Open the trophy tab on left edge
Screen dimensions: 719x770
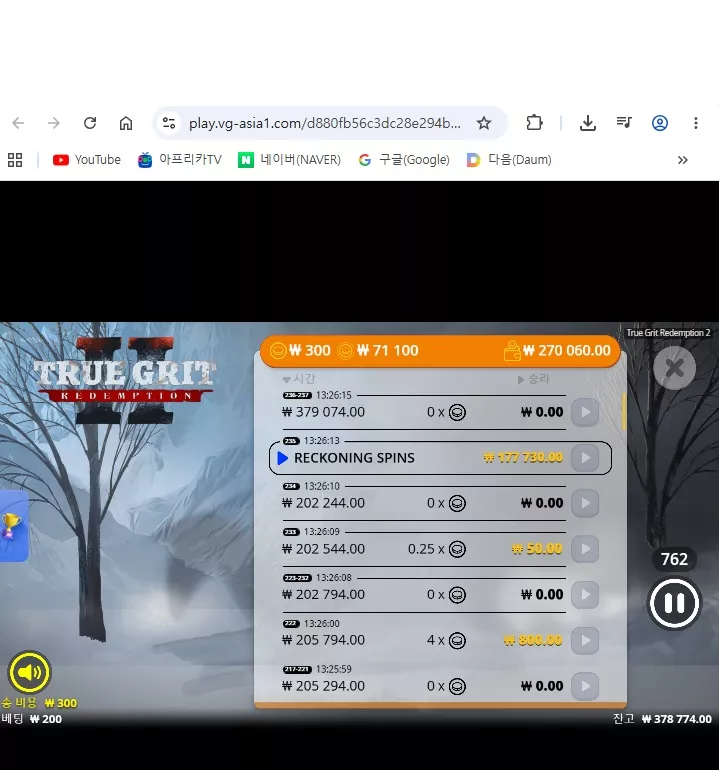coord(12,525)
